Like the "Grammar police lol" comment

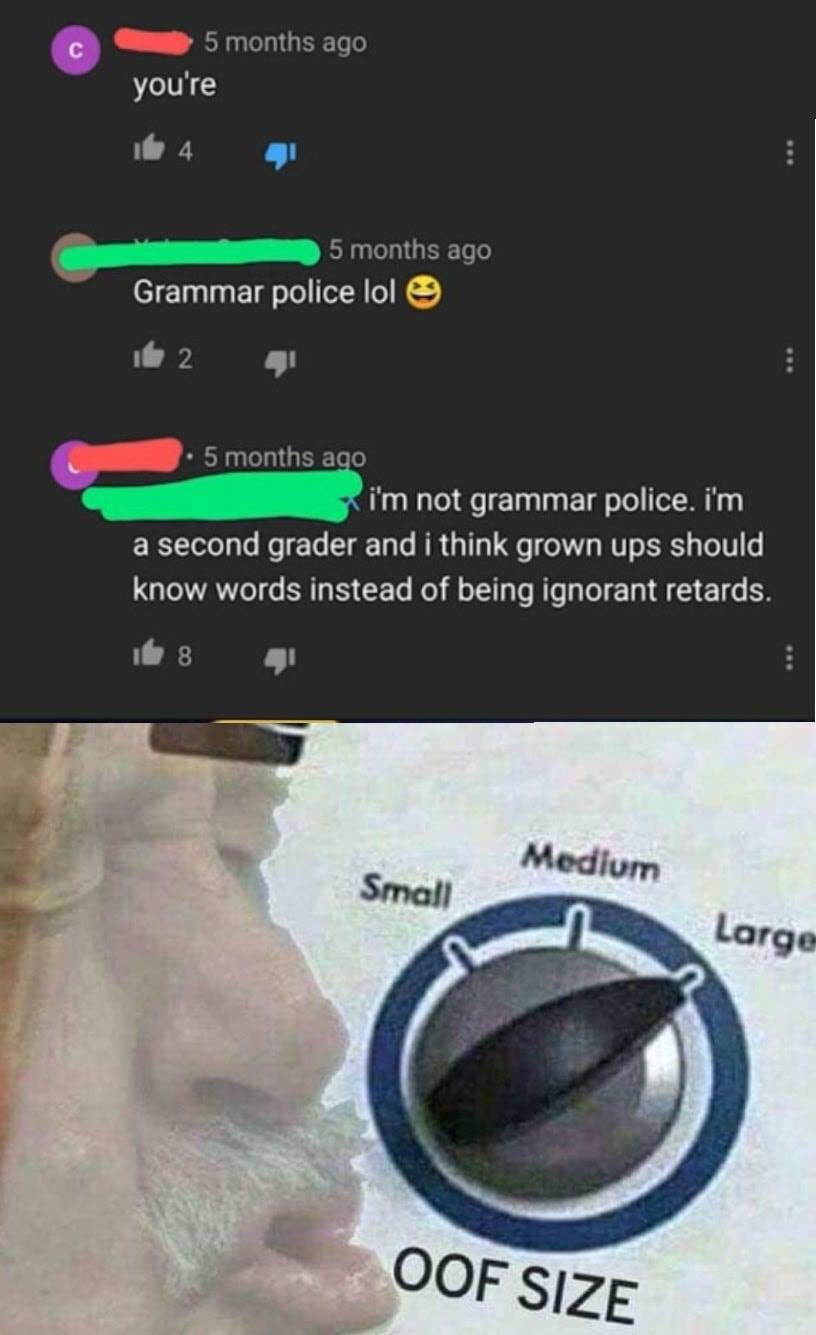point(148,360)
